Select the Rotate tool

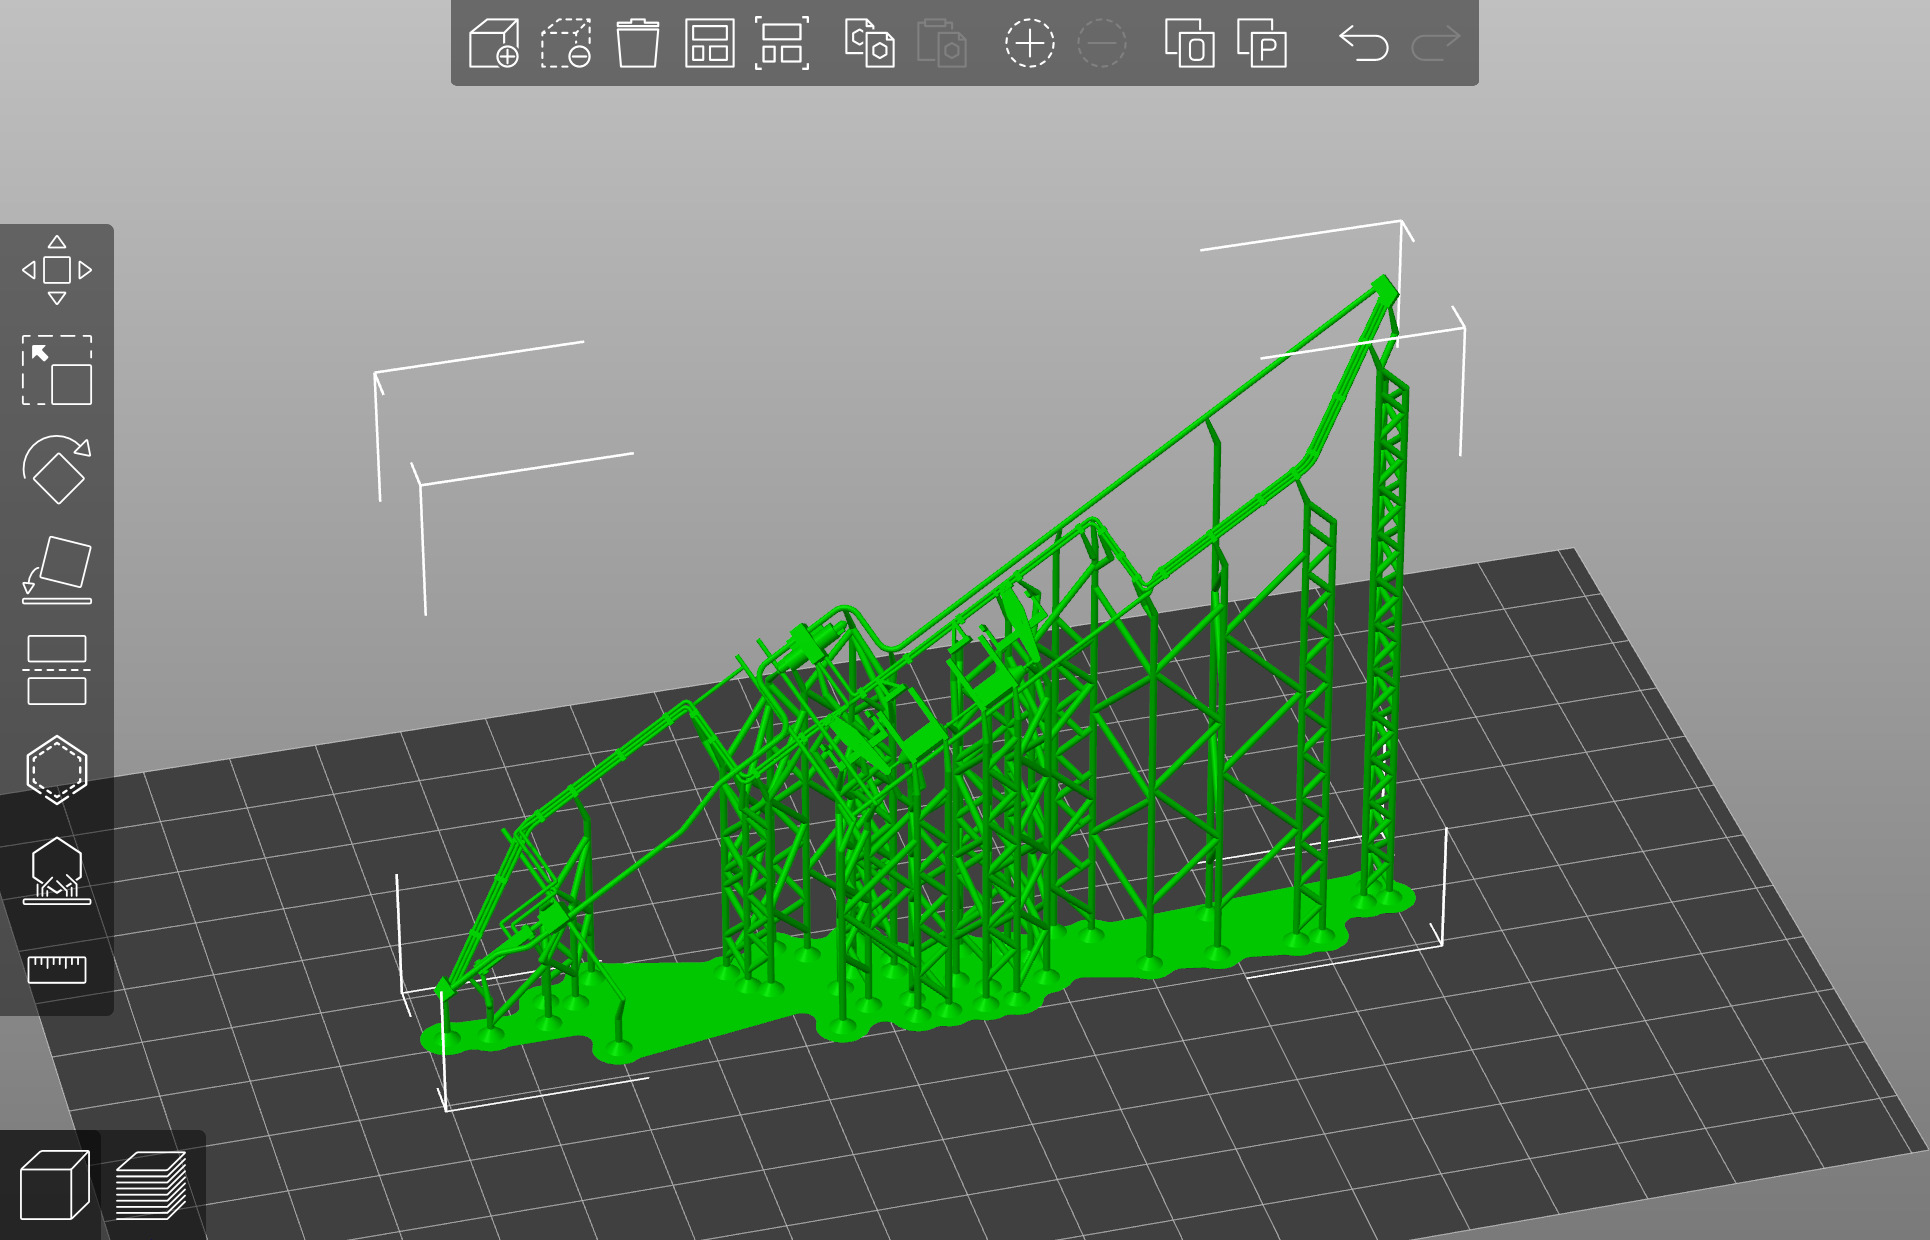[57, 470]
